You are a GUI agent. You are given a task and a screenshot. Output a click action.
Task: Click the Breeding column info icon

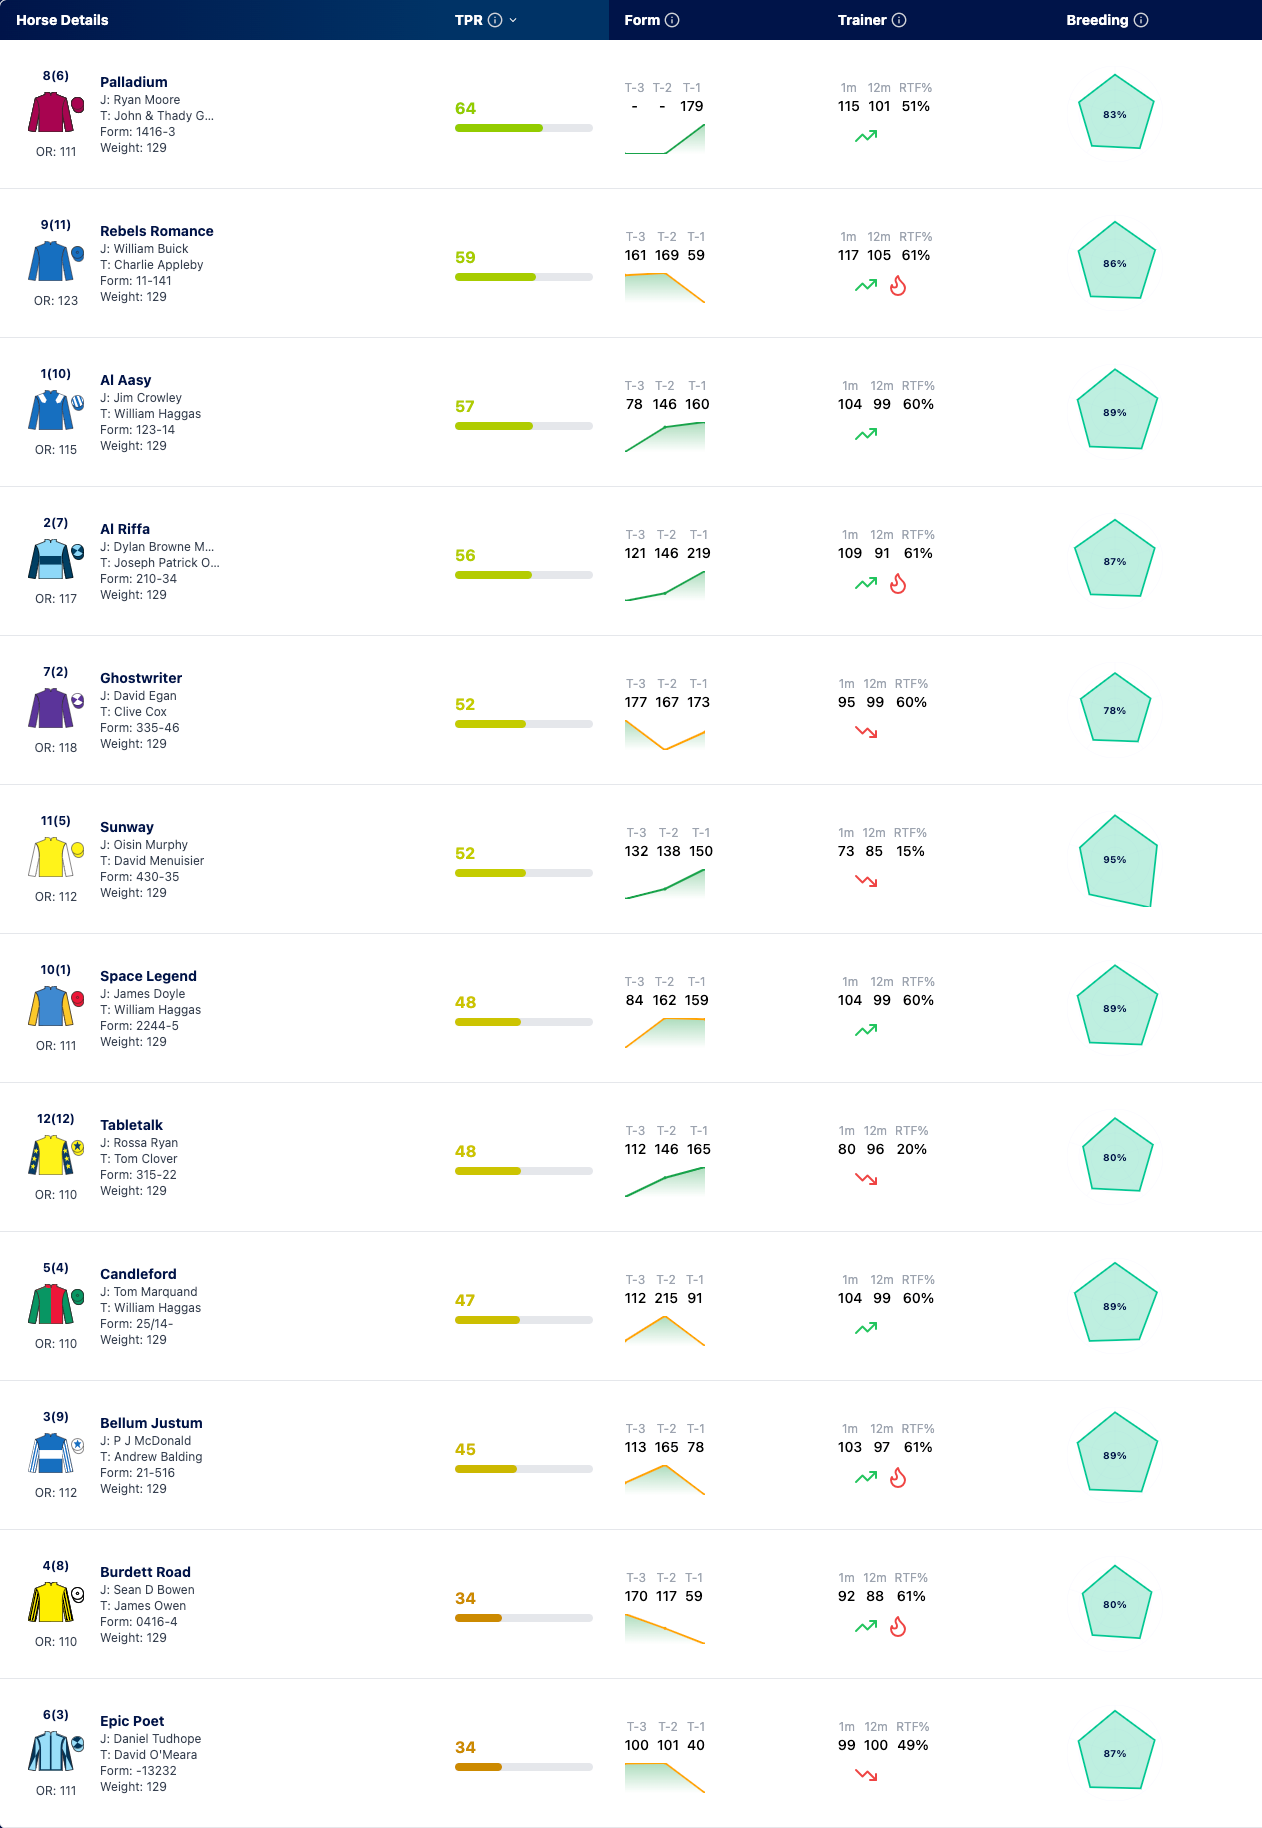point(1141,20)
